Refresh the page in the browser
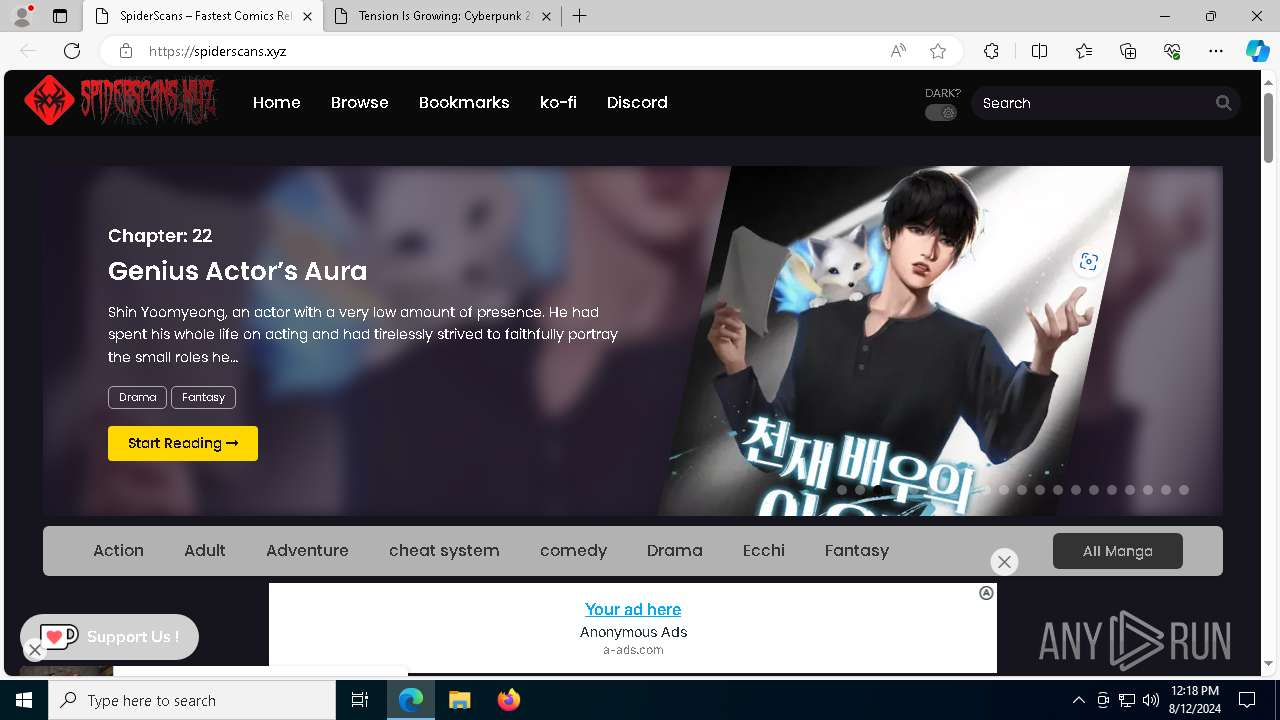1280x720 pixels. pyautogui.click(x=72, y=51)
